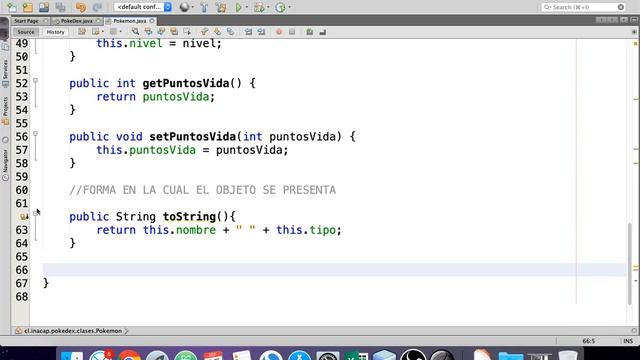
Task: Maximize the editor window with top-right icon
Action: tap(634, 20)
